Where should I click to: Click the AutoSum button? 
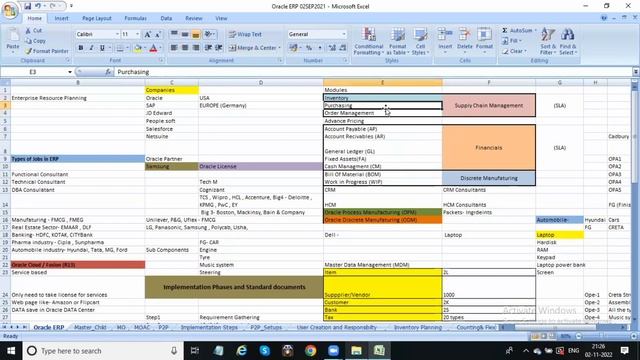pos(518,31)
